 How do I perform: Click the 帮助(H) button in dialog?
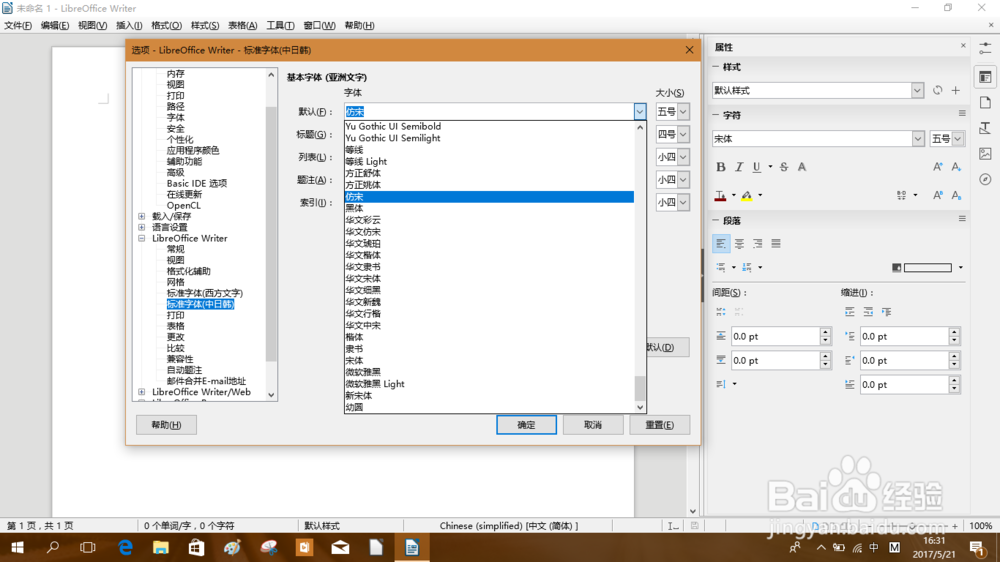point(166,425)
